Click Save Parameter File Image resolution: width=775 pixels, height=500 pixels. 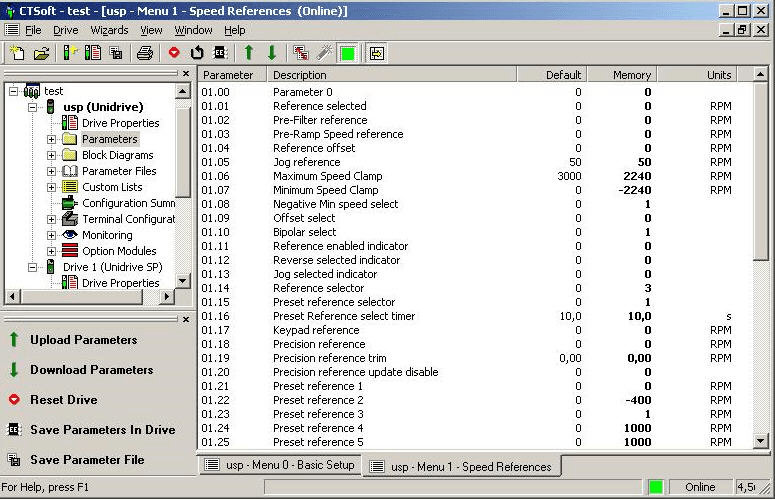pos(87,460)
